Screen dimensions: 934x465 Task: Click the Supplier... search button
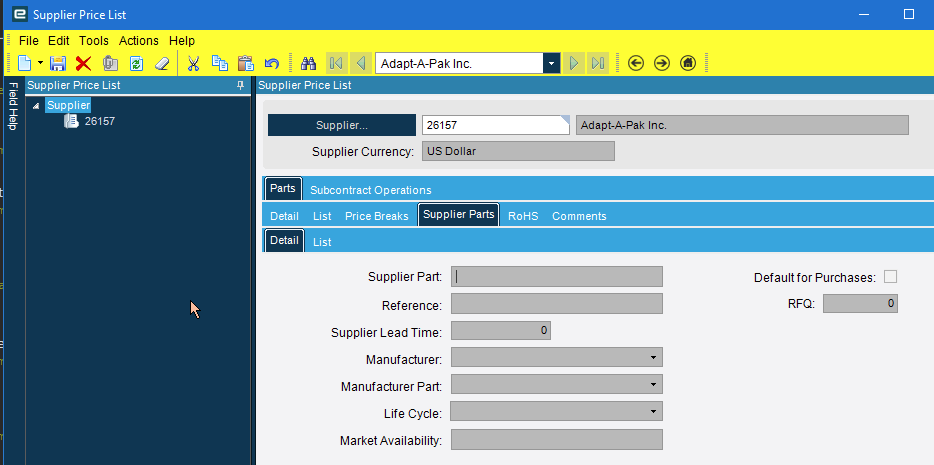click(x=342, y=125)
